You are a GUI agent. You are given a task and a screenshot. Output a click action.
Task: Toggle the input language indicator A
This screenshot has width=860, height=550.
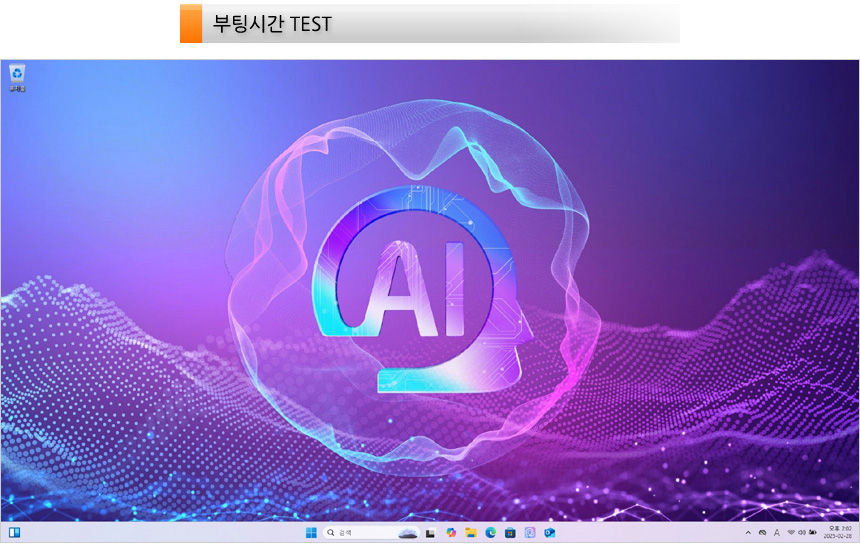coord(777,532)
